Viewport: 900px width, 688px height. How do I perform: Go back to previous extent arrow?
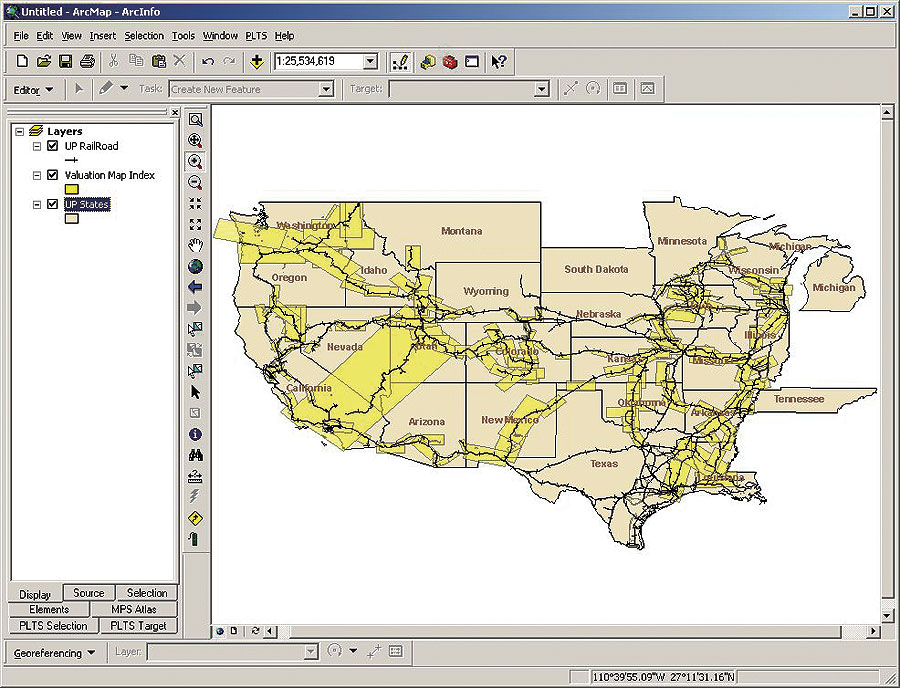coord(195,287)
